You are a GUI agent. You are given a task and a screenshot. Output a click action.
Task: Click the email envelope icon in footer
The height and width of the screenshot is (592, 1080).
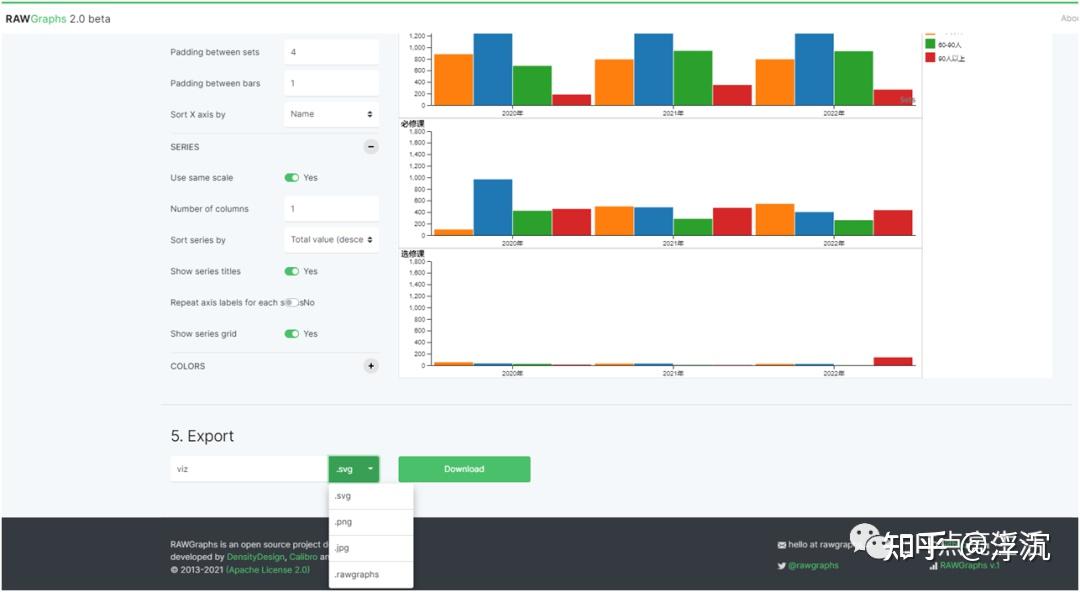(782, 545)
